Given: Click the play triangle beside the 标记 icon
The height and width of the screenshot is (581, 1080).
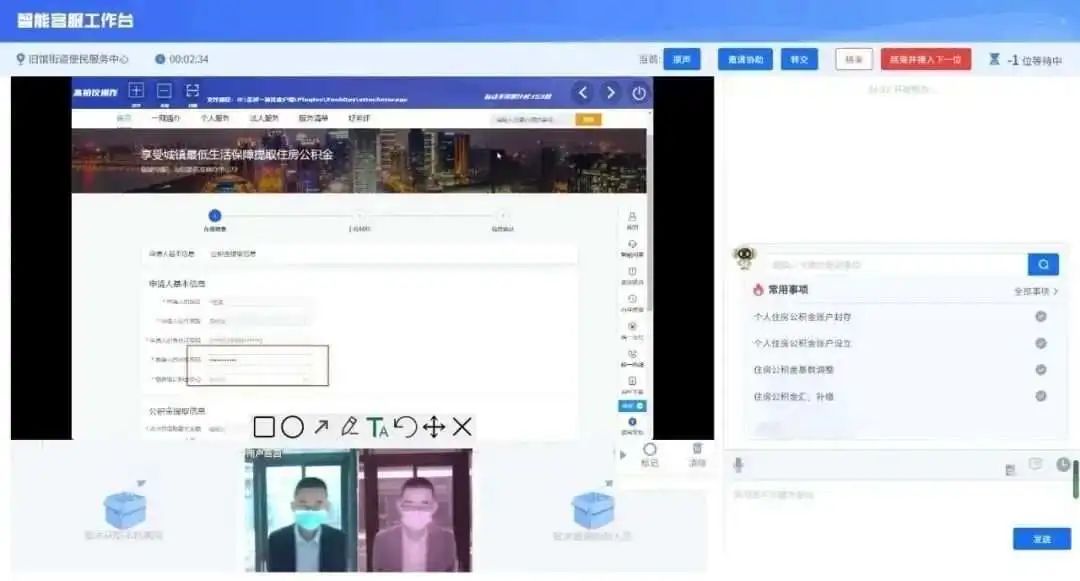Looking at the screenshot, I should point(623,455).
